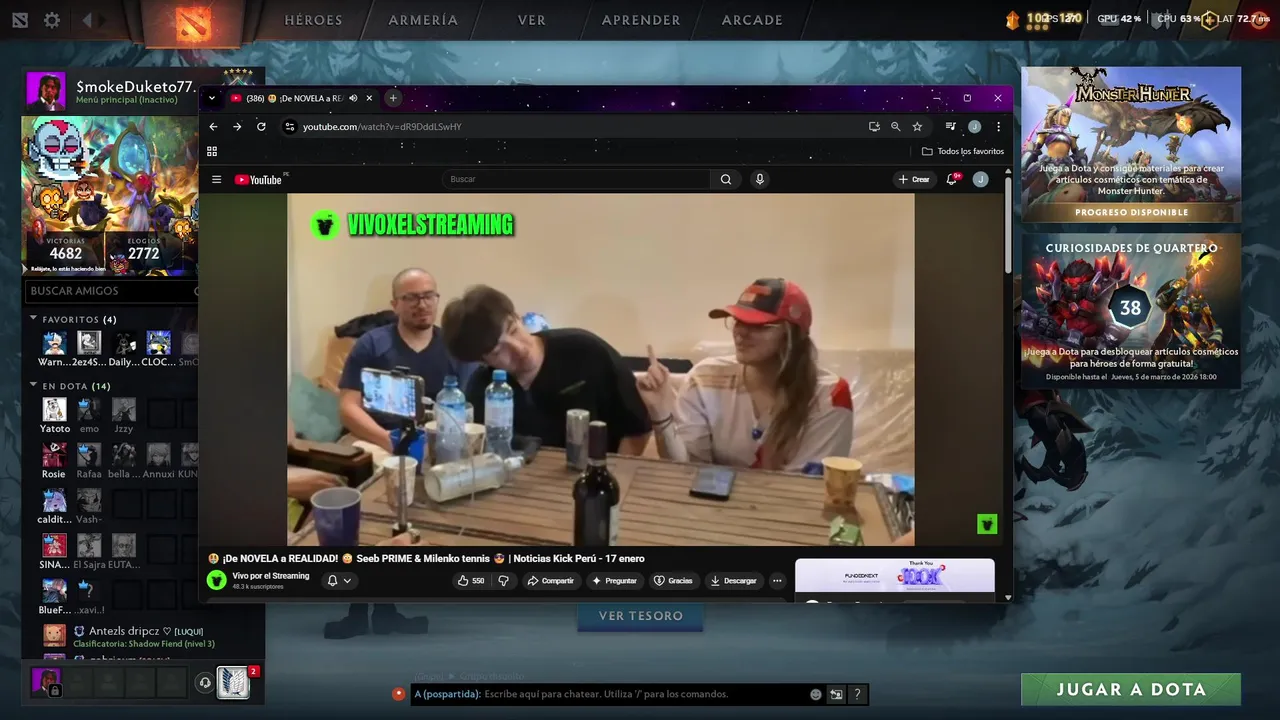1280x720 pixels.
Task: Click friend Yatoto avatar
Action: (x=54, y=409)
